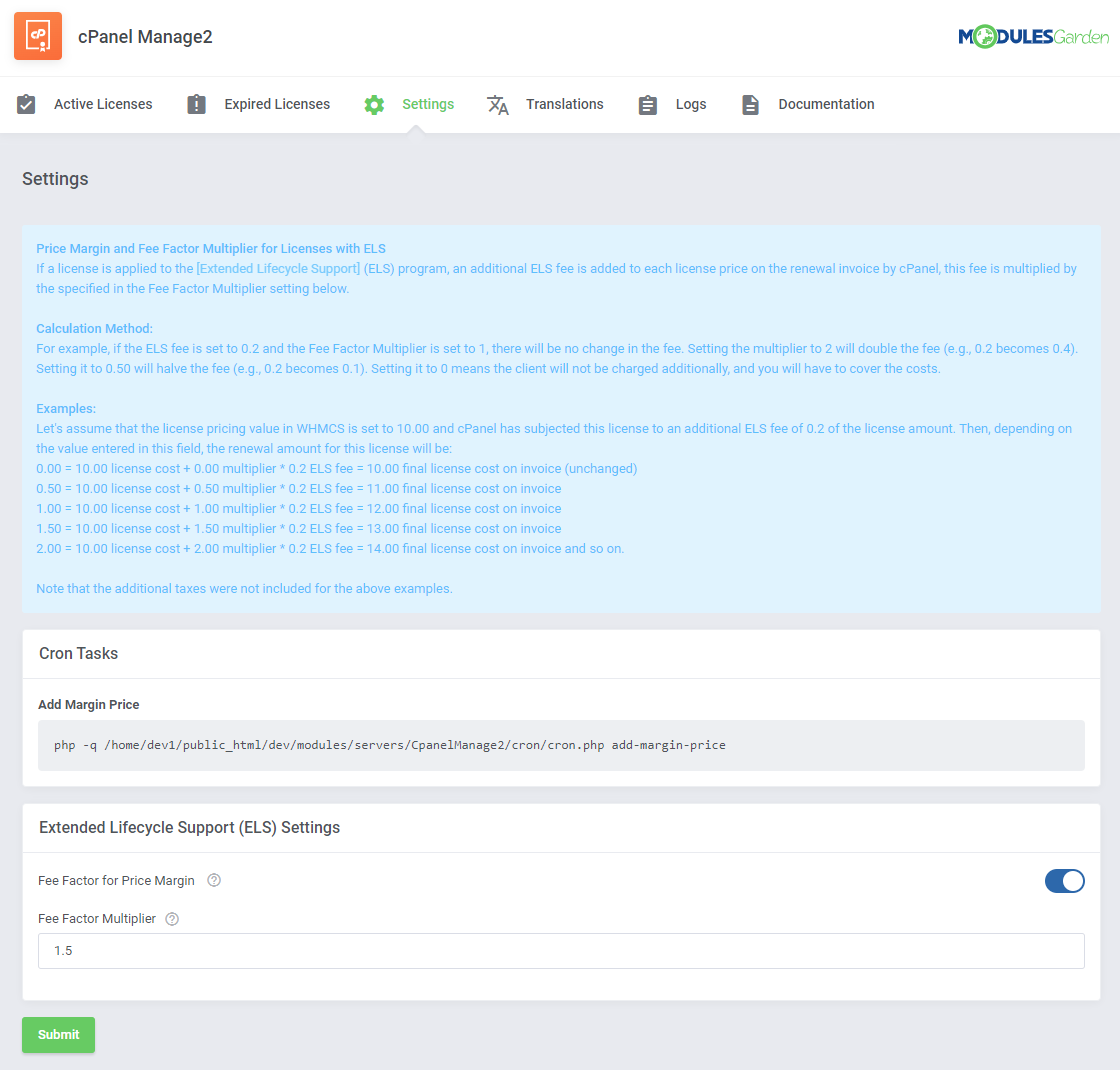Image resolution: width=1120 pixels, height=1070 pixels.
Task: Click help icon next to Fee Factor for Price Margin
Action: coord(214,880)
